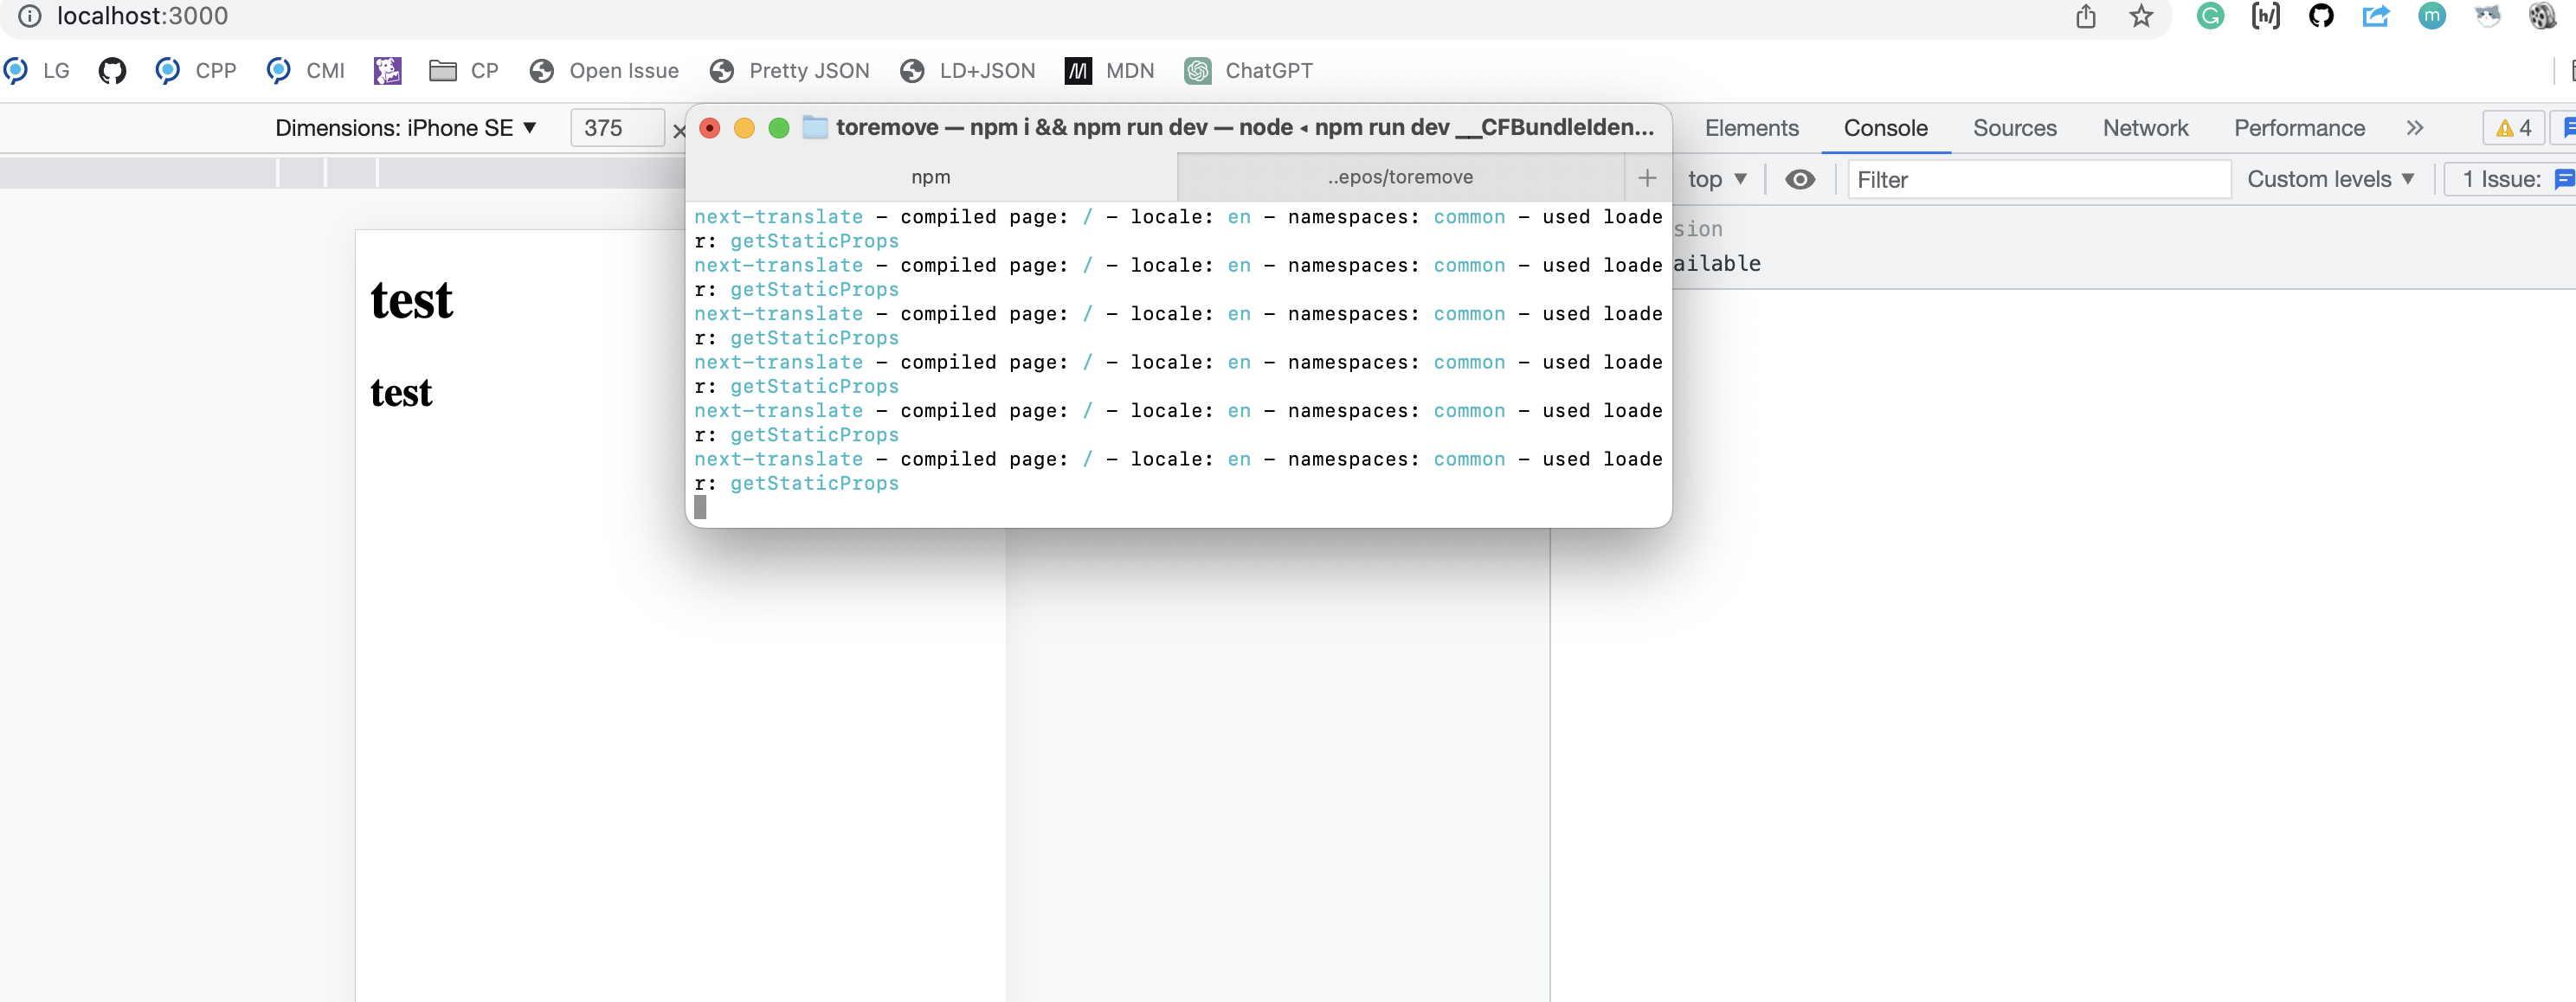Viewport: 2576px width, 1002px height.
Task: Open the Custom levels dropdown
Action: click(x=2330, y=180)
